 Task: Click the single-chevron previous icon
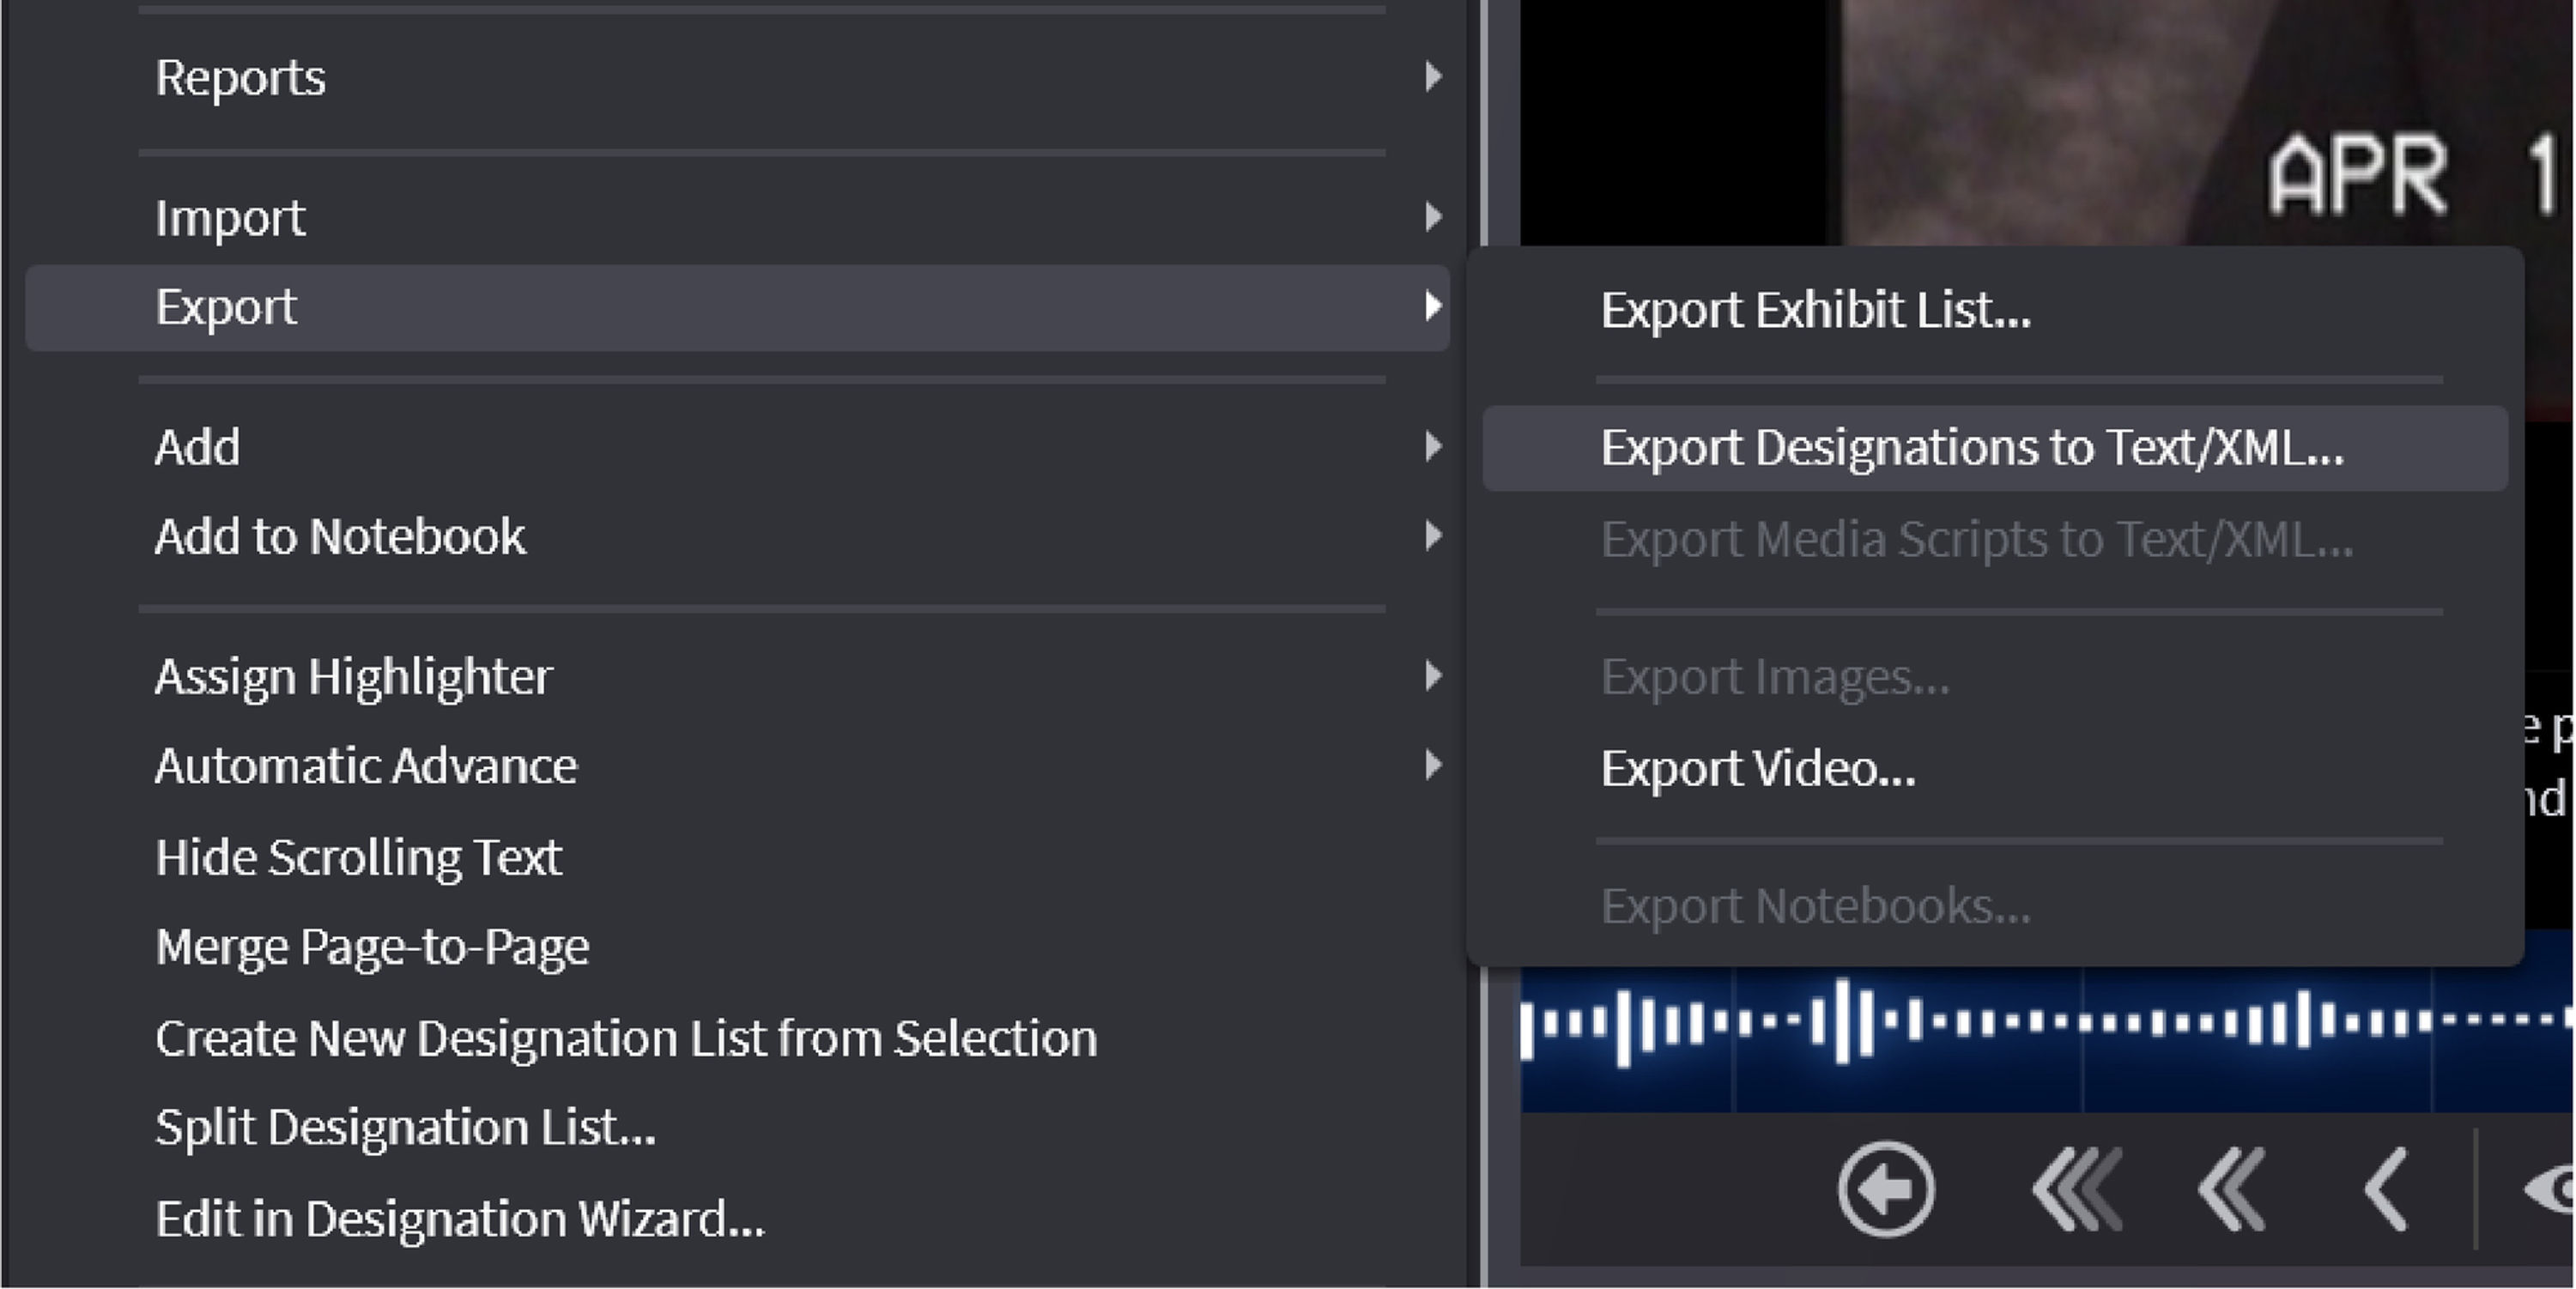2387,1190
